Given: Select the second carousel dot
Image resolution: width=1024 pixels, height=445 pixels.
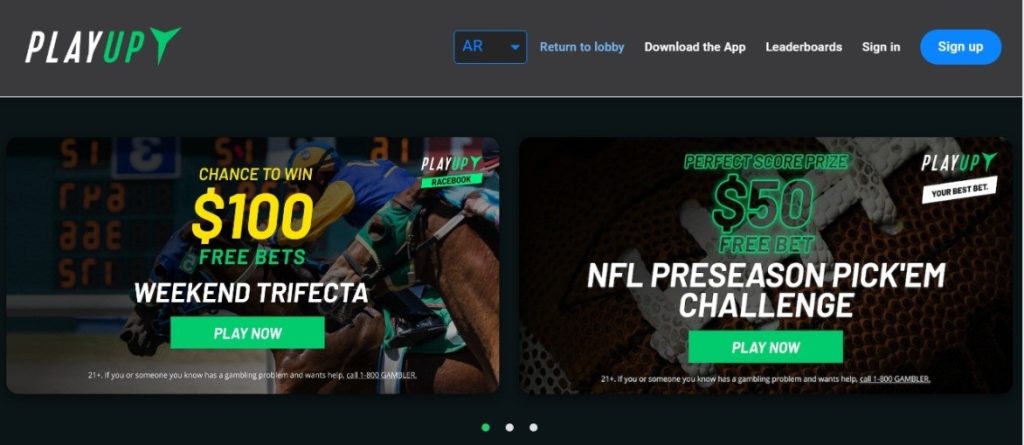Looking at the screenshot, I should pyautogui.click(x=509, y=427).
